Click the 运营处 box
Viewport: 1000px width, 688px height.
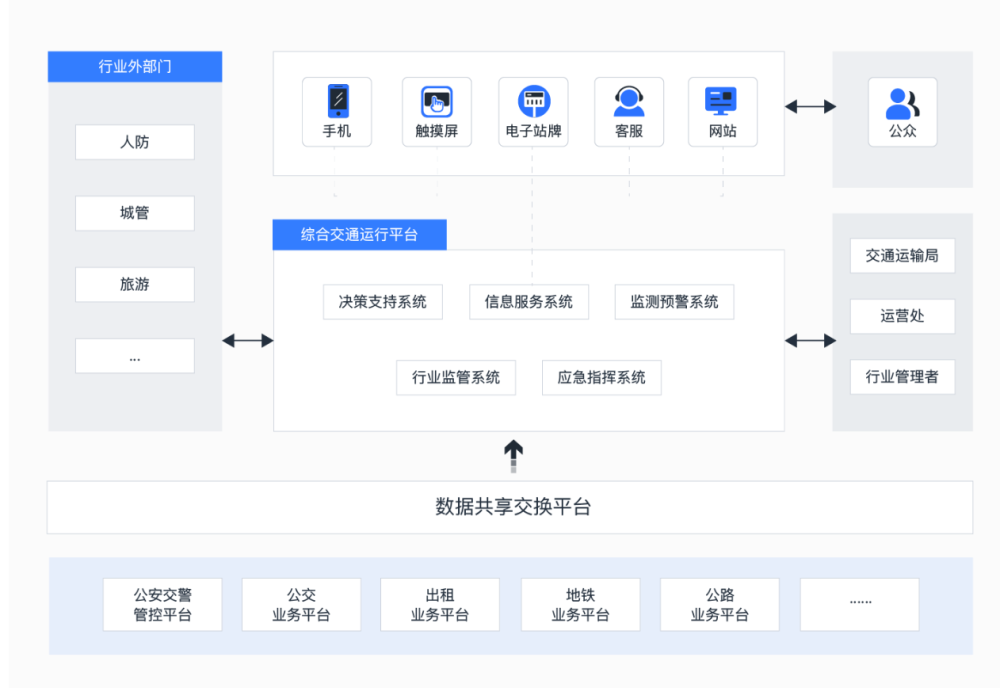click(902, 316)
